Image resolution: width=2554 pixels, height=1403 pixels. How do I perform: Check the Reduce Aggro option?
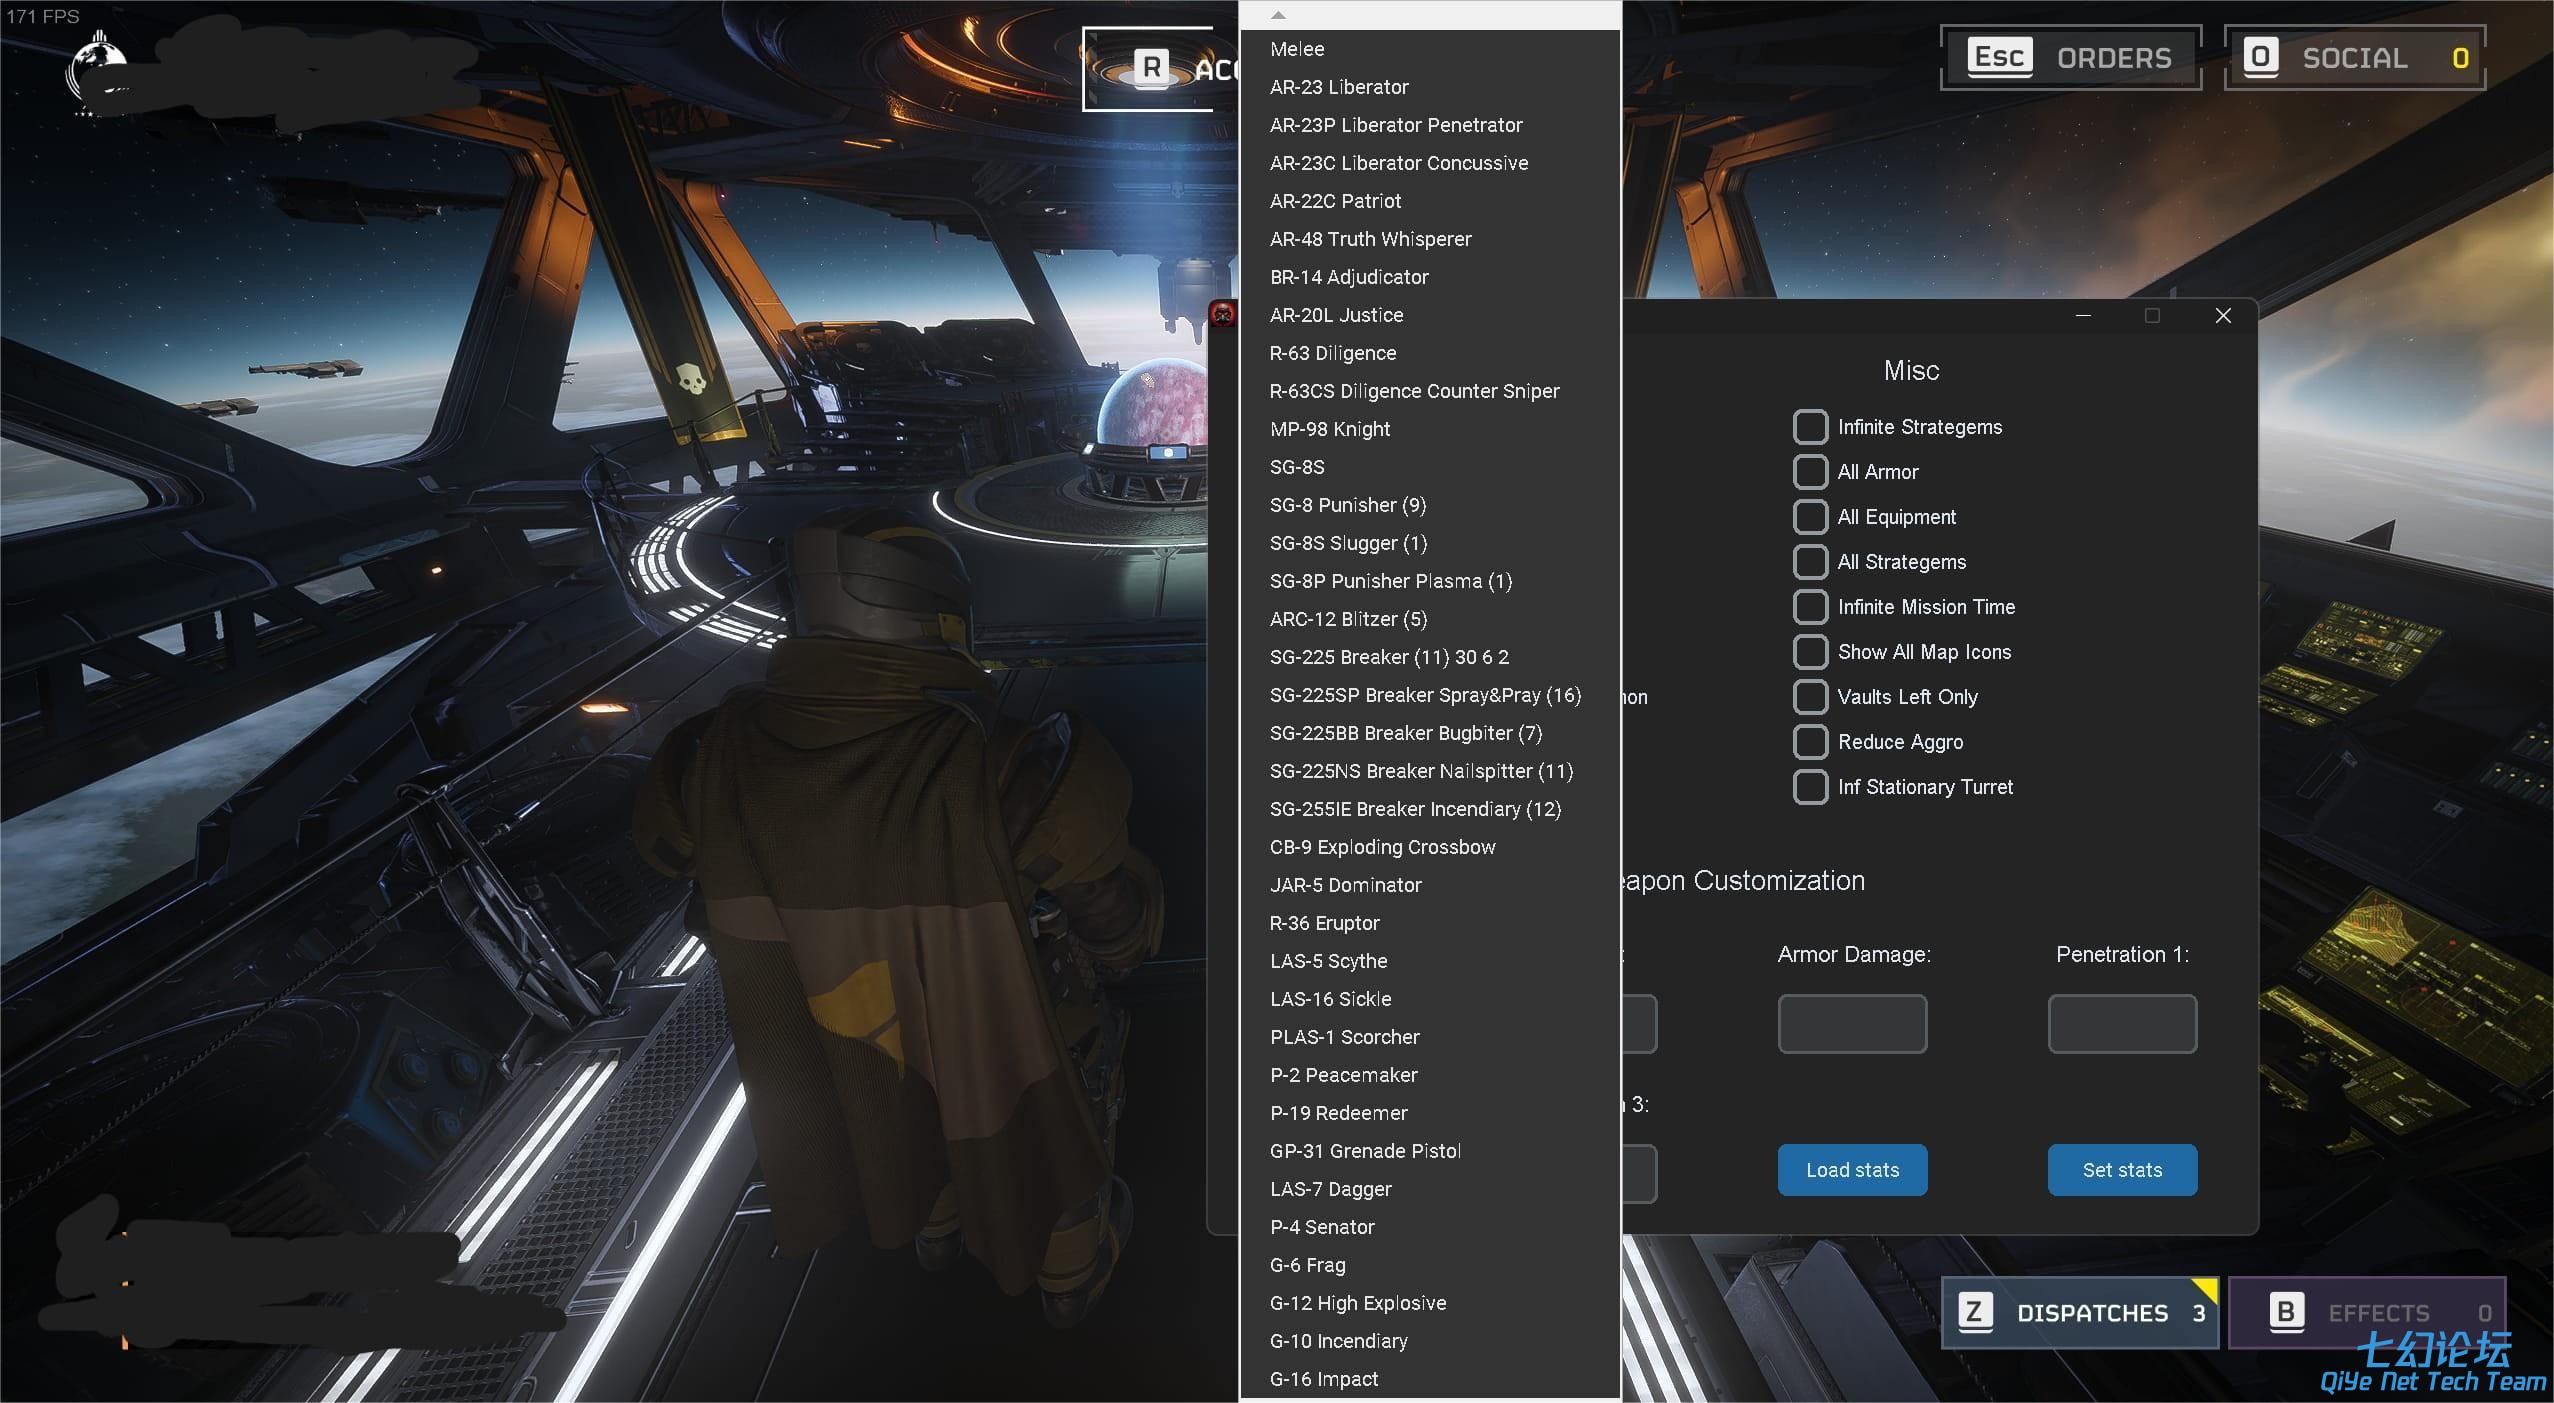pyautogui.click(x=1809, y=742)
